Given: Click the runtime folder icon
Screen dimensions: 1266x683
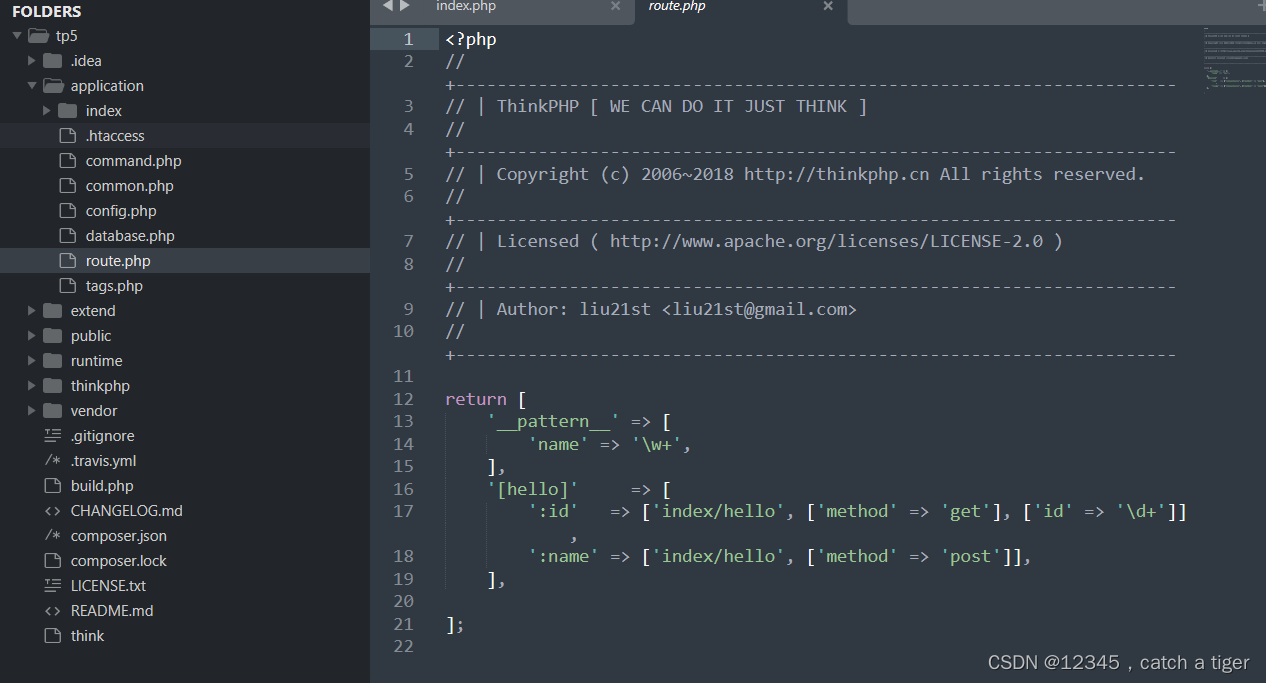Looking at the screenshot, I should tap(53, 361).
